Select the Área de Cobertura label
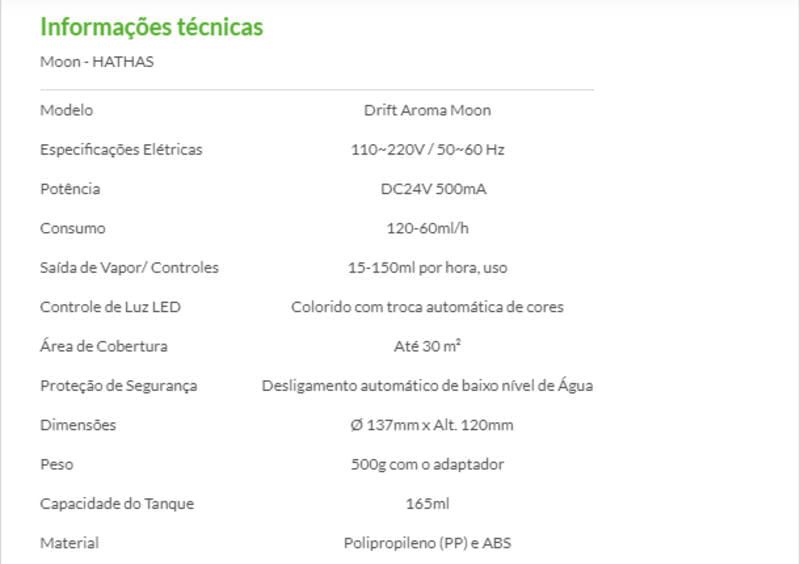The image size is (800, 564). [104, 346]
